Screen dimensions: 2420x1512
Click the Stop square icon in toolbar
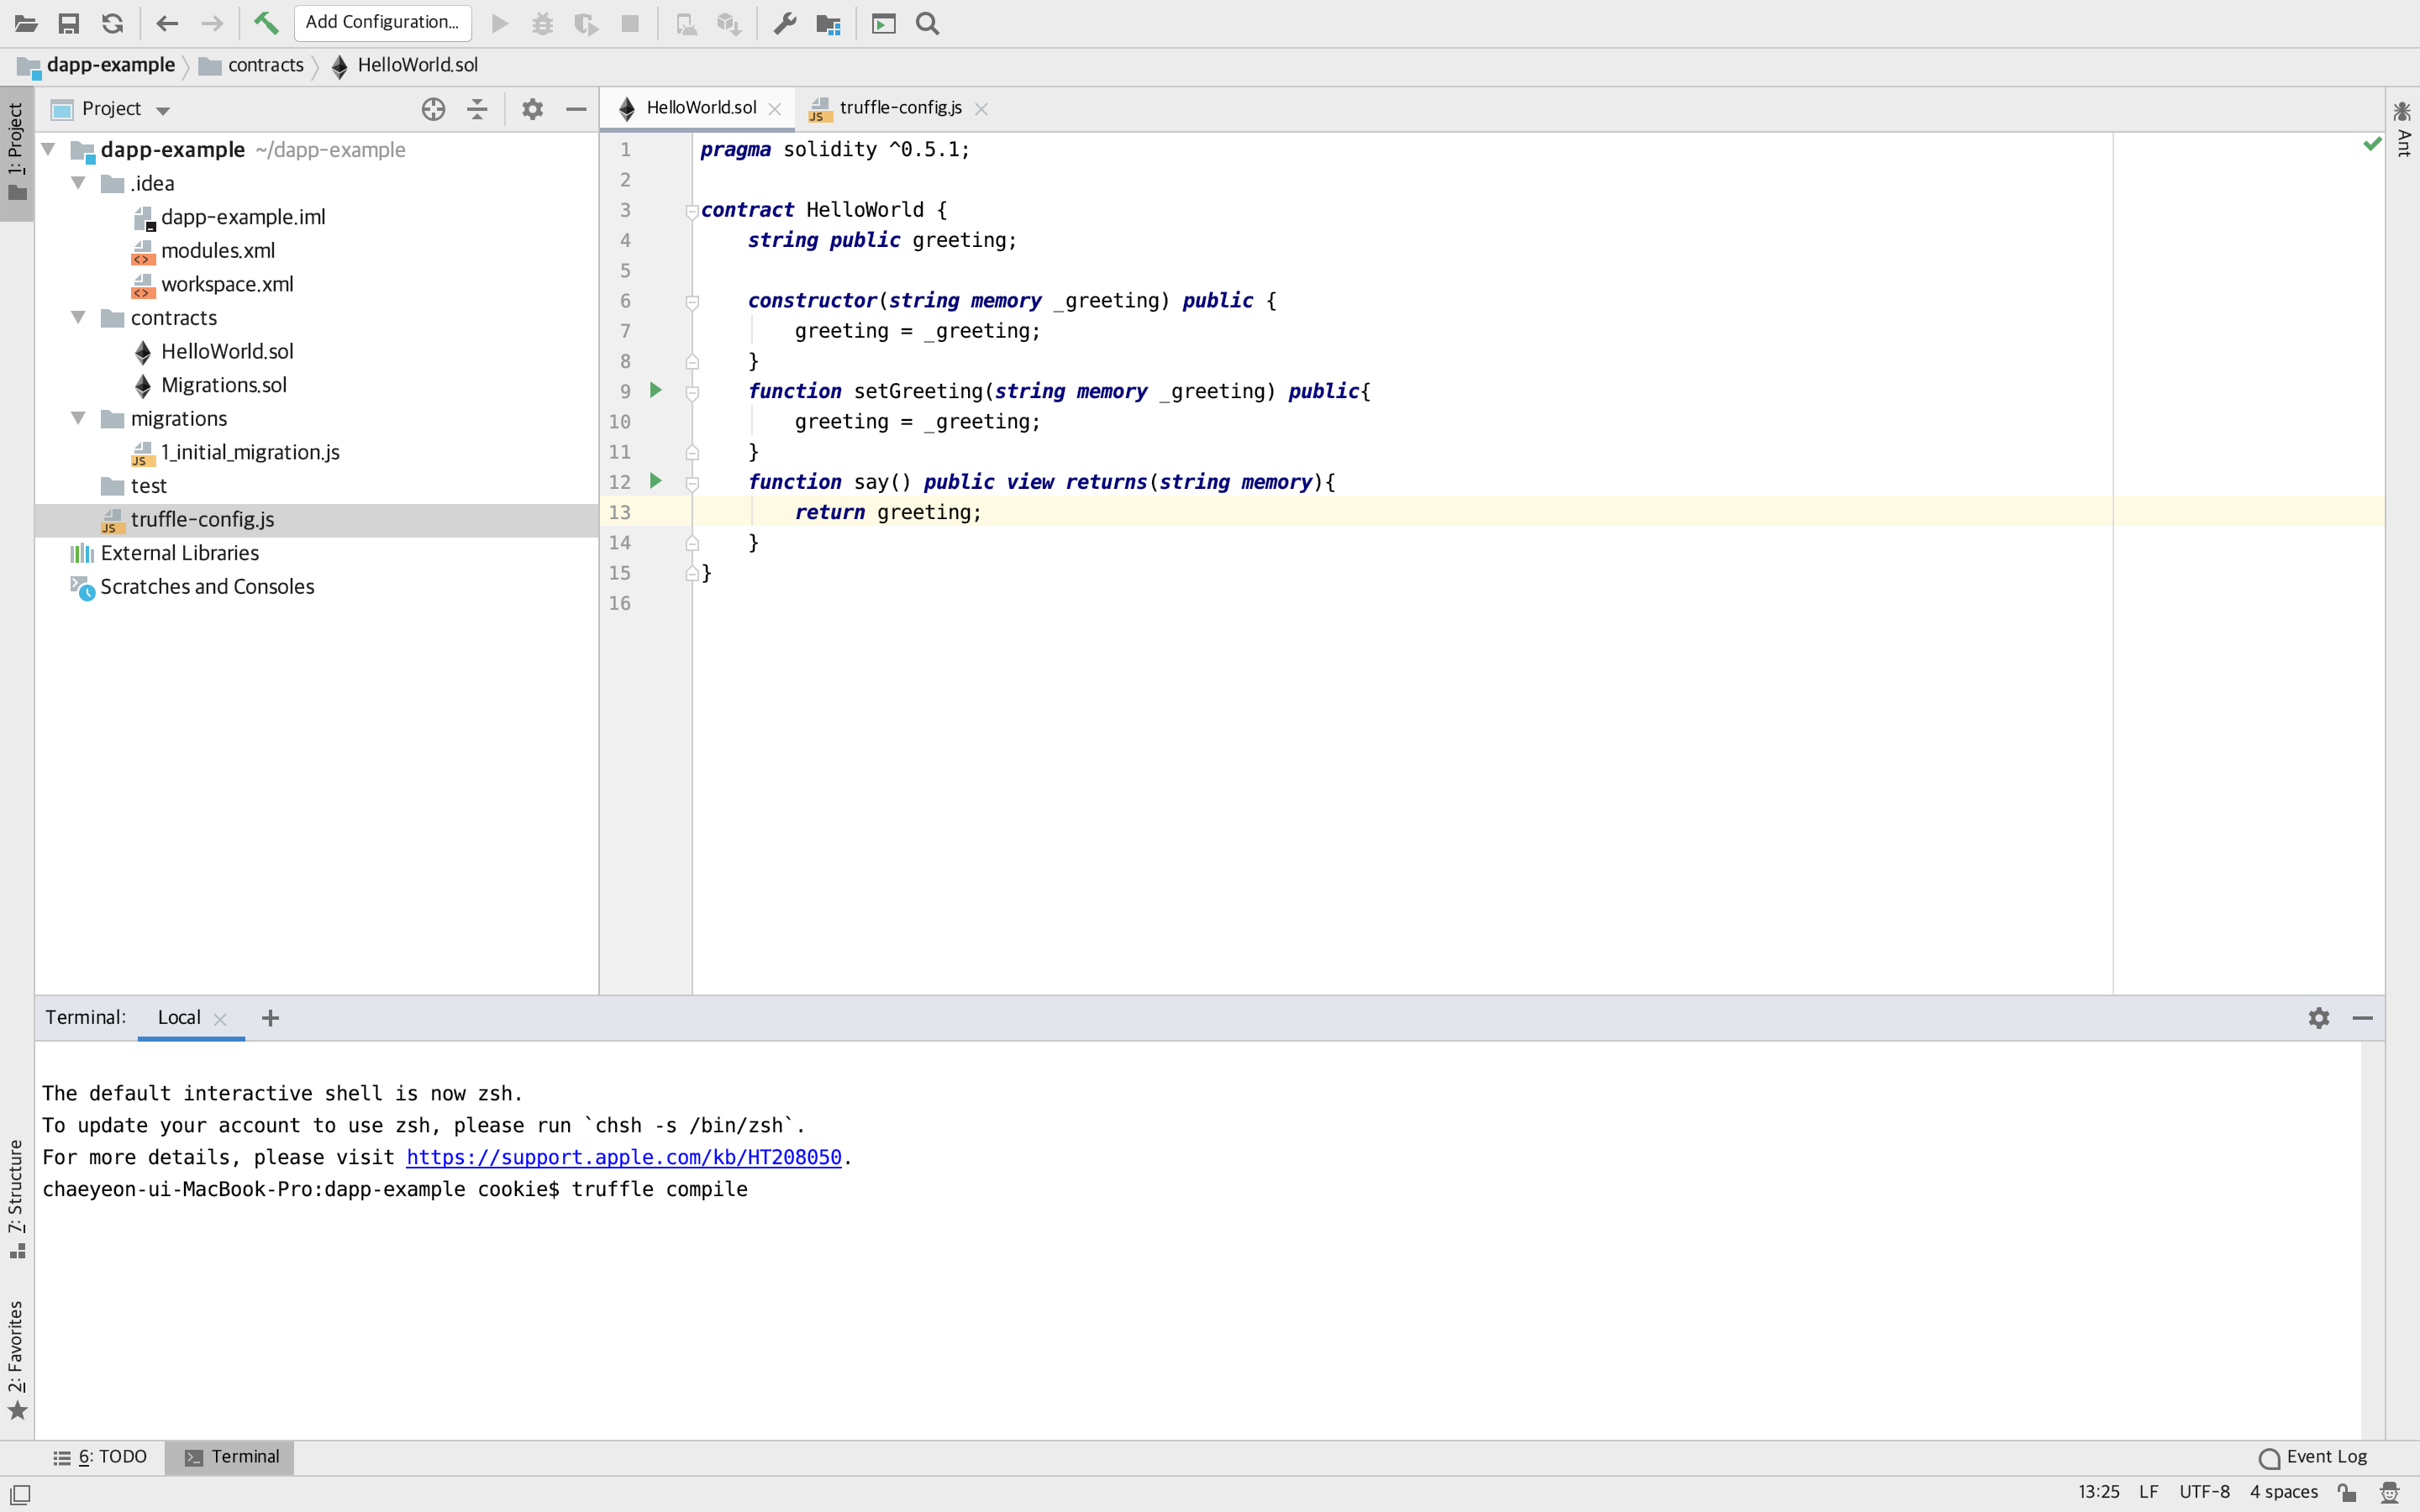(x=630, y=23)
